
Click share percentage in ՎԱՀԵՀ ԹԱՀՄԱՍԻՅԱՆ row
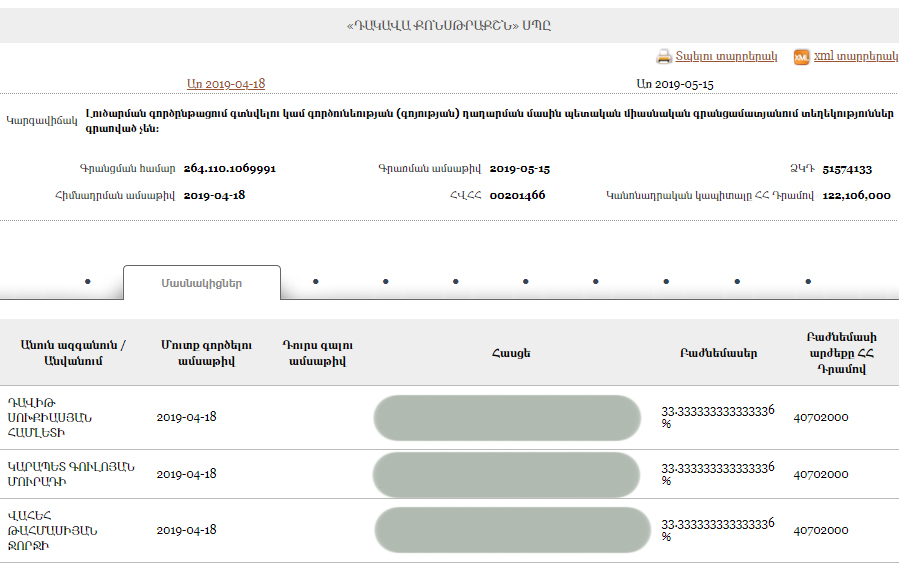pyautogui.click(x=718, y=529)
